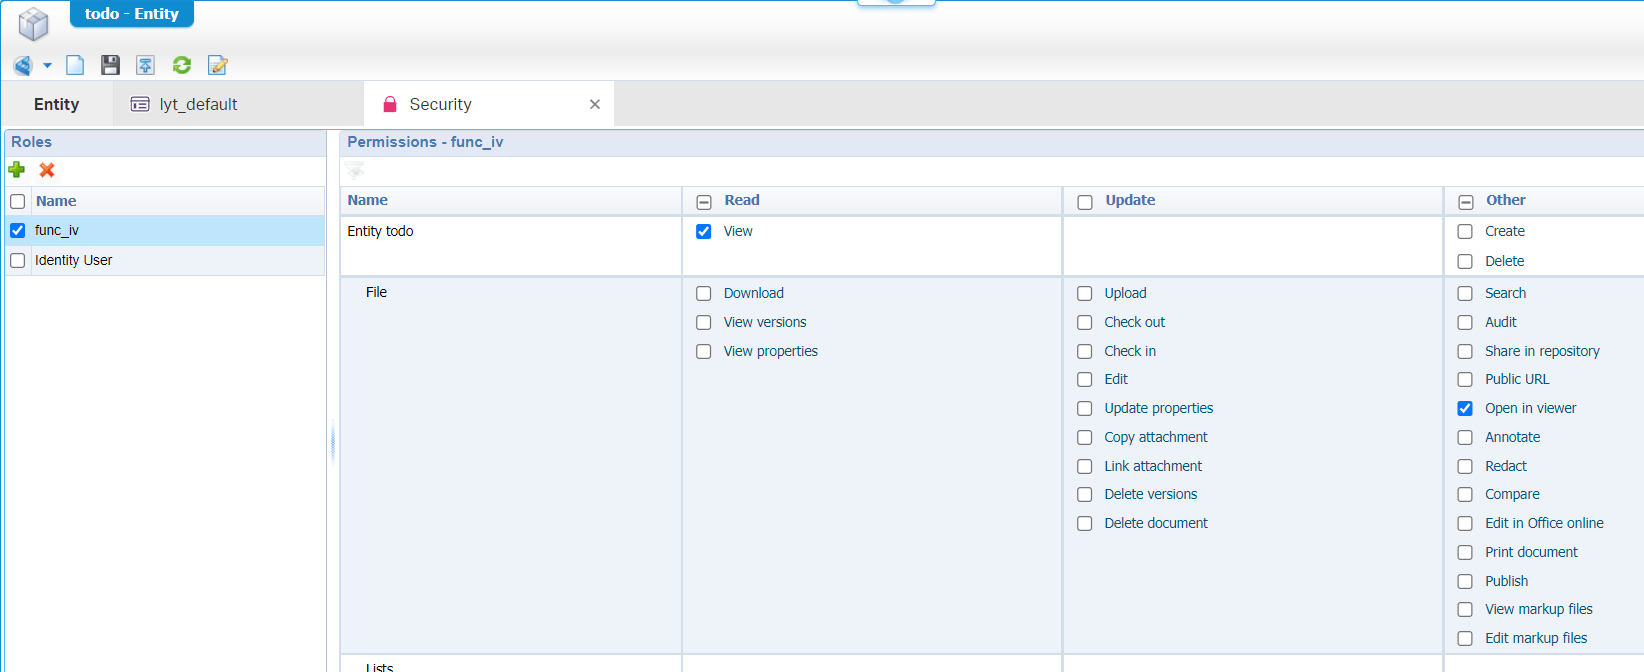Screen dimensions: 1644x672
Task: Click the green refresh arrows icon
Action: [182, 65]
